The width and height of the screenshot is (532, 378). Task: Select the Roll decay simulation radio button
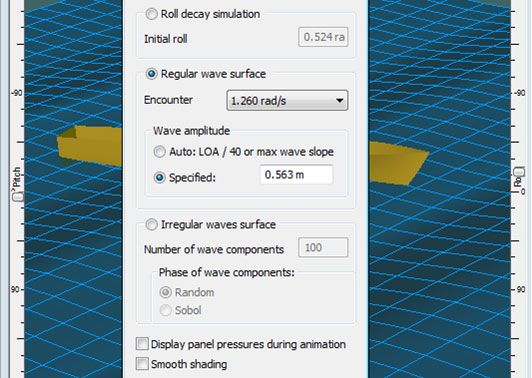151,14
